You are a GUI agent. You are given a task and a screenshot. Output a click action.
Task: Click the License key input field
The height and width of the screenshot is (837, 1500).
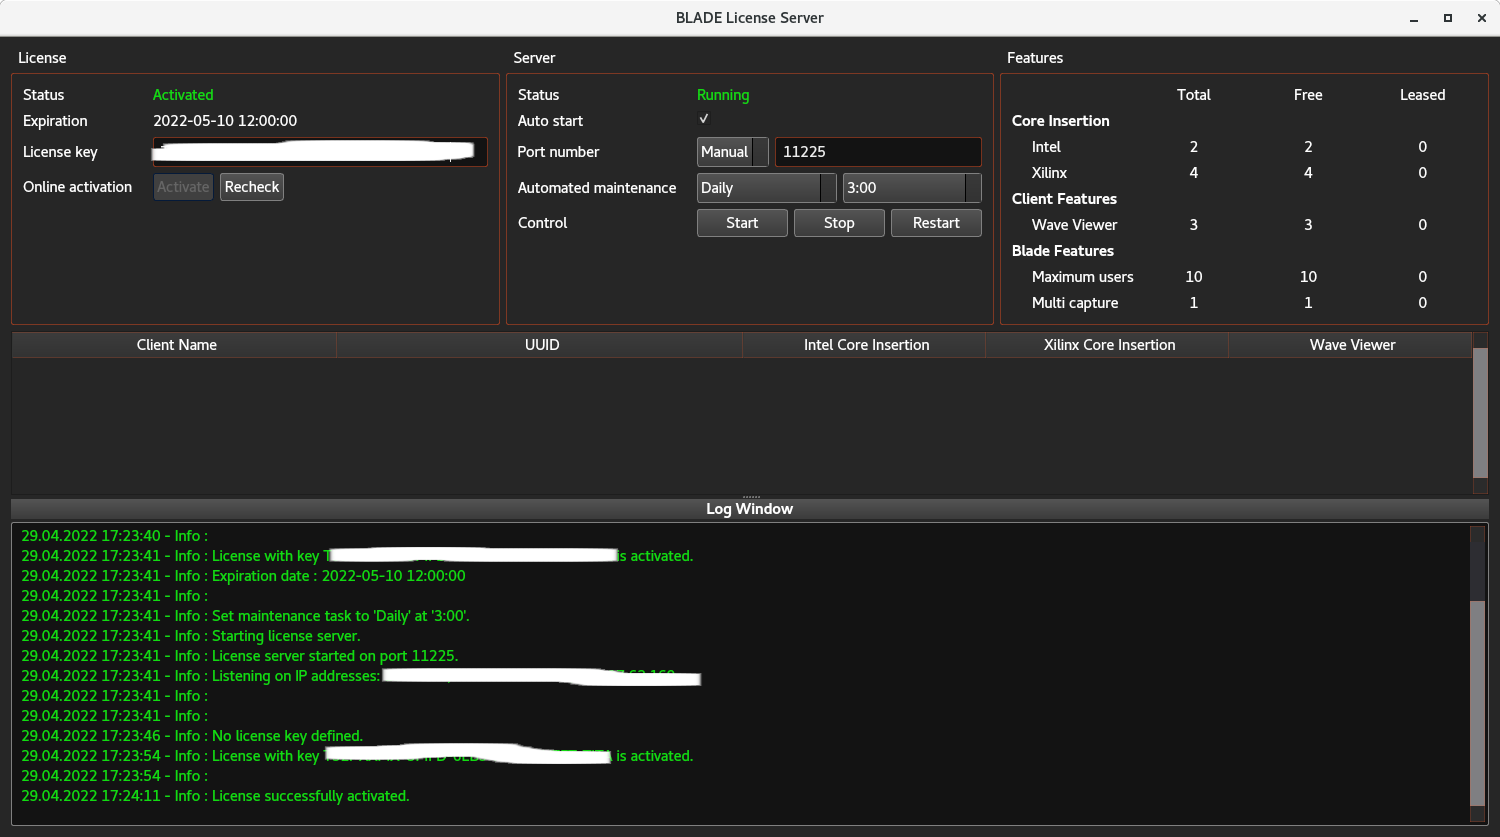pos(320,152)
